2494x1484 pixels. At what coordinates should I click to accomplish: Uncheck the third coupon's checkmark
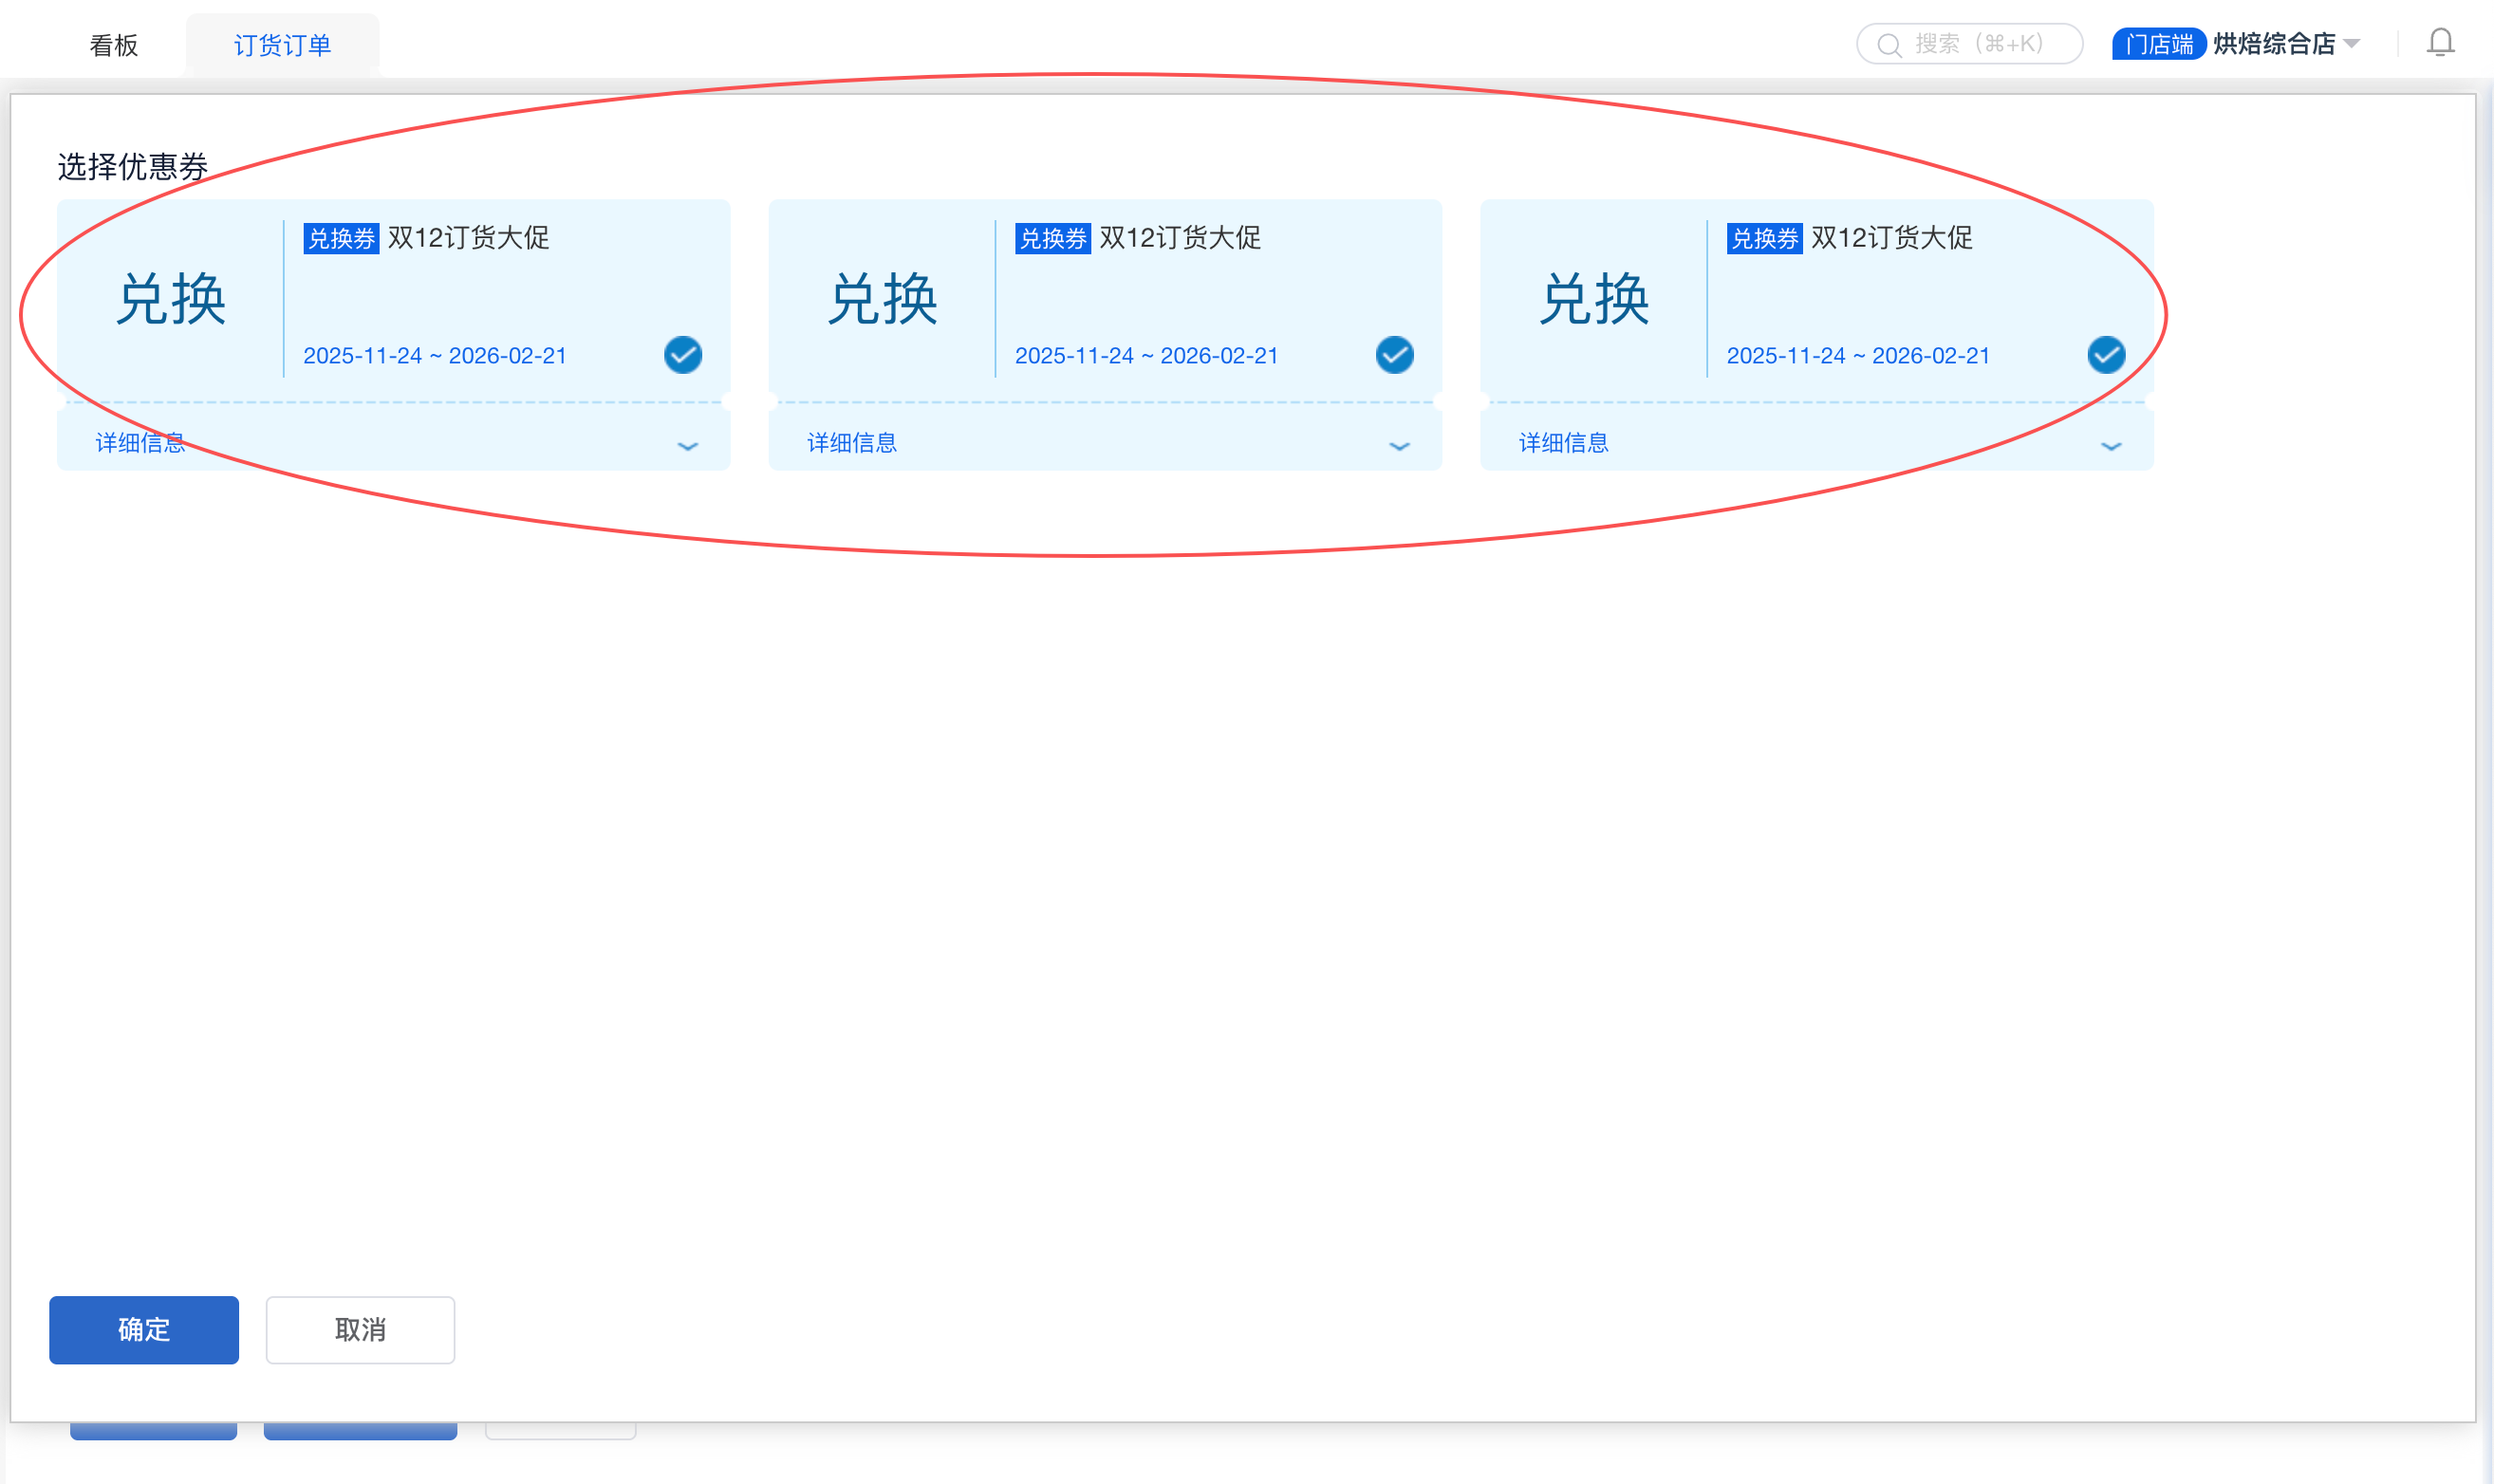pyautogui.click(x=2106, y=355)
